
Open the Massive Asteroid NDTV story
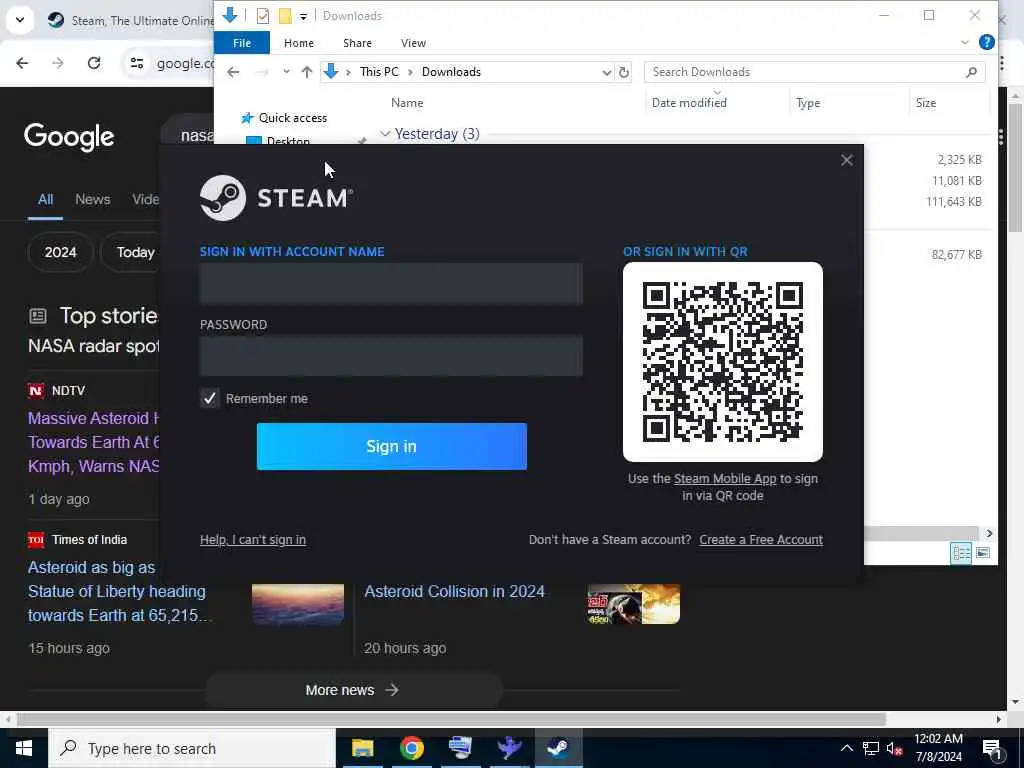click(93, 442)
